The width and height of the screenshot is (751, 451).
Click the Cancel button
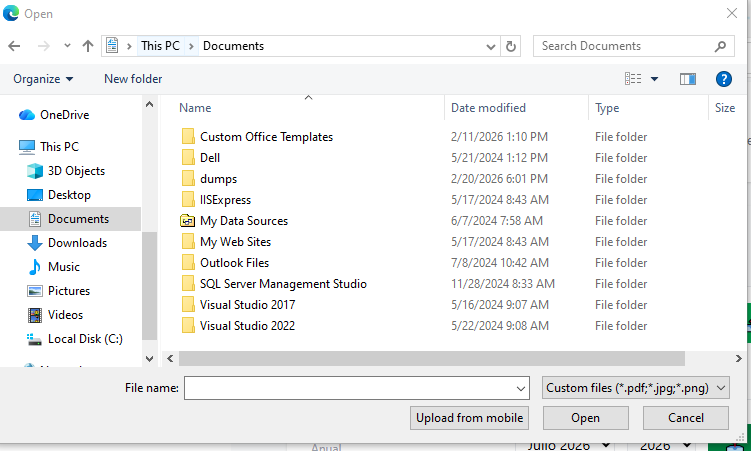pyautogui.click(x=686, y=418)
